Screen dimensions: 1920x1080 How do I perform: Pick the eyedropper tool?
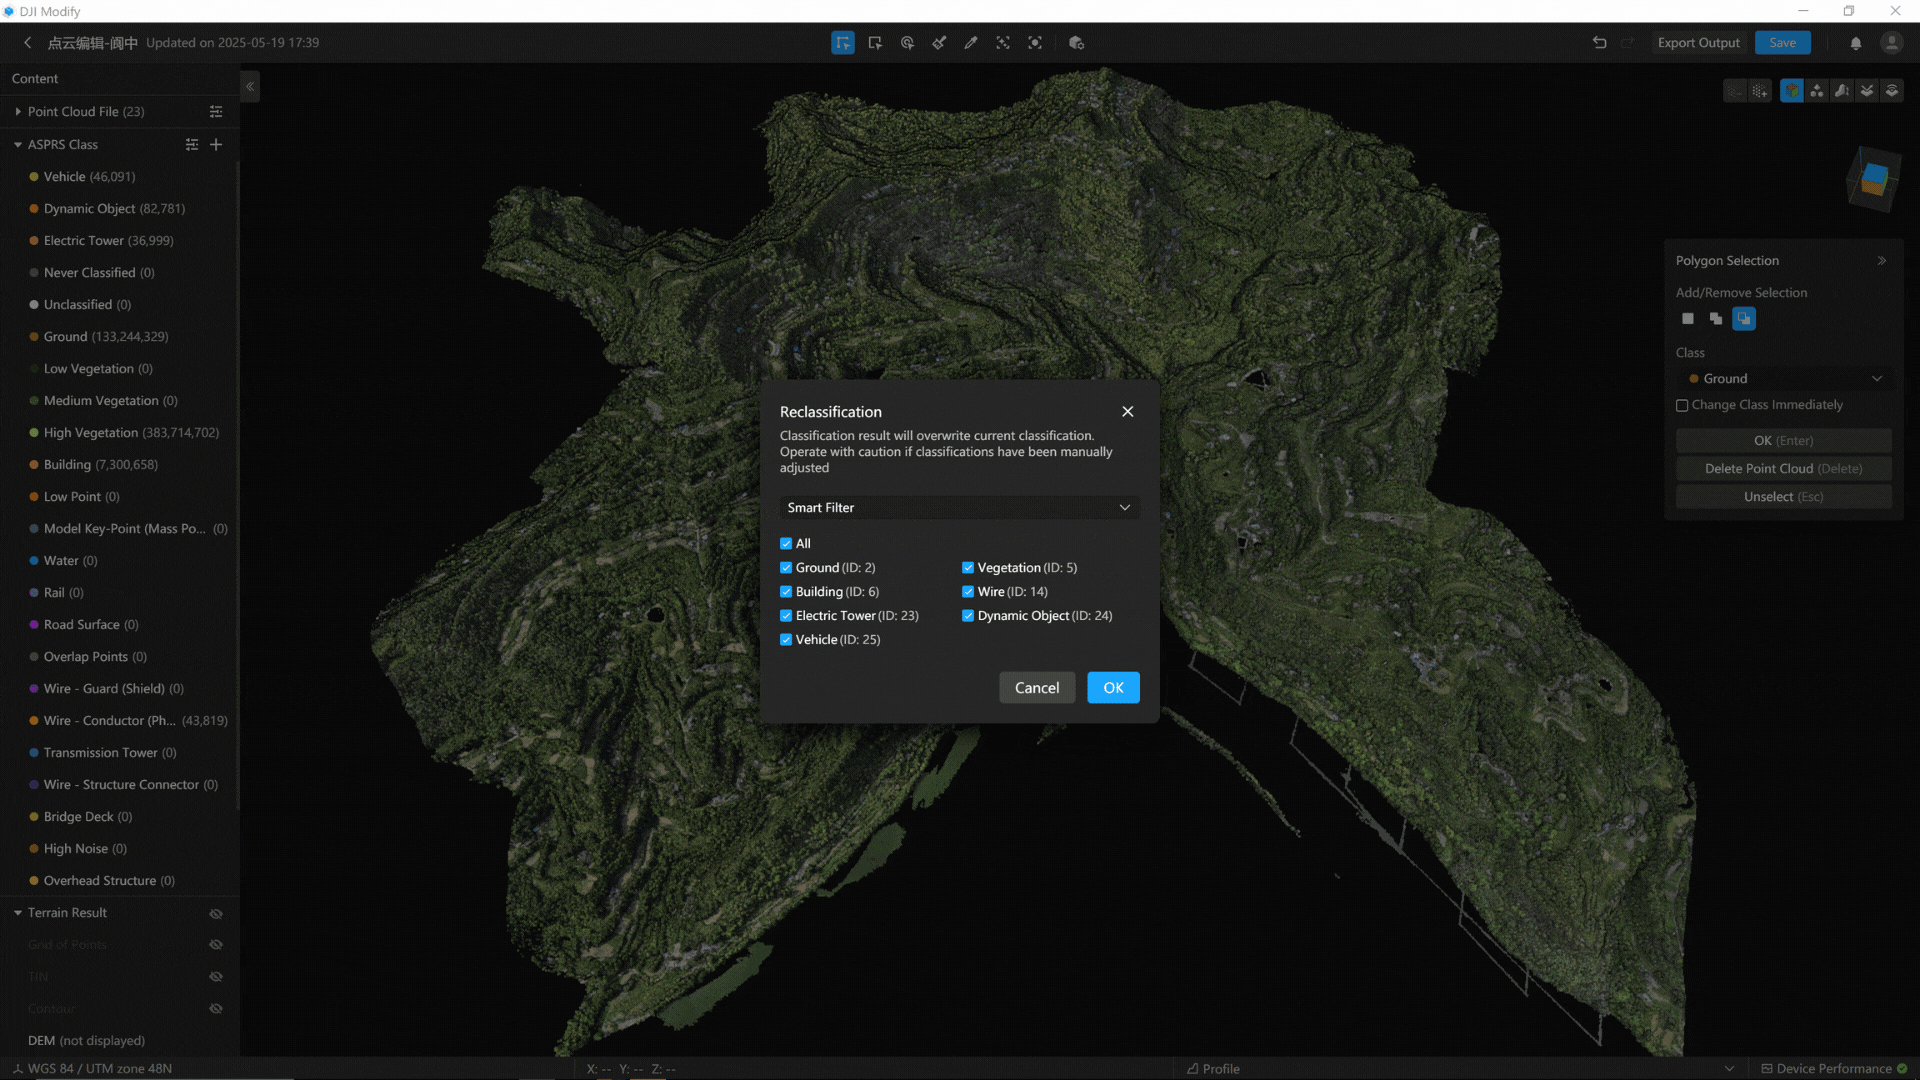tap(971, 43)
